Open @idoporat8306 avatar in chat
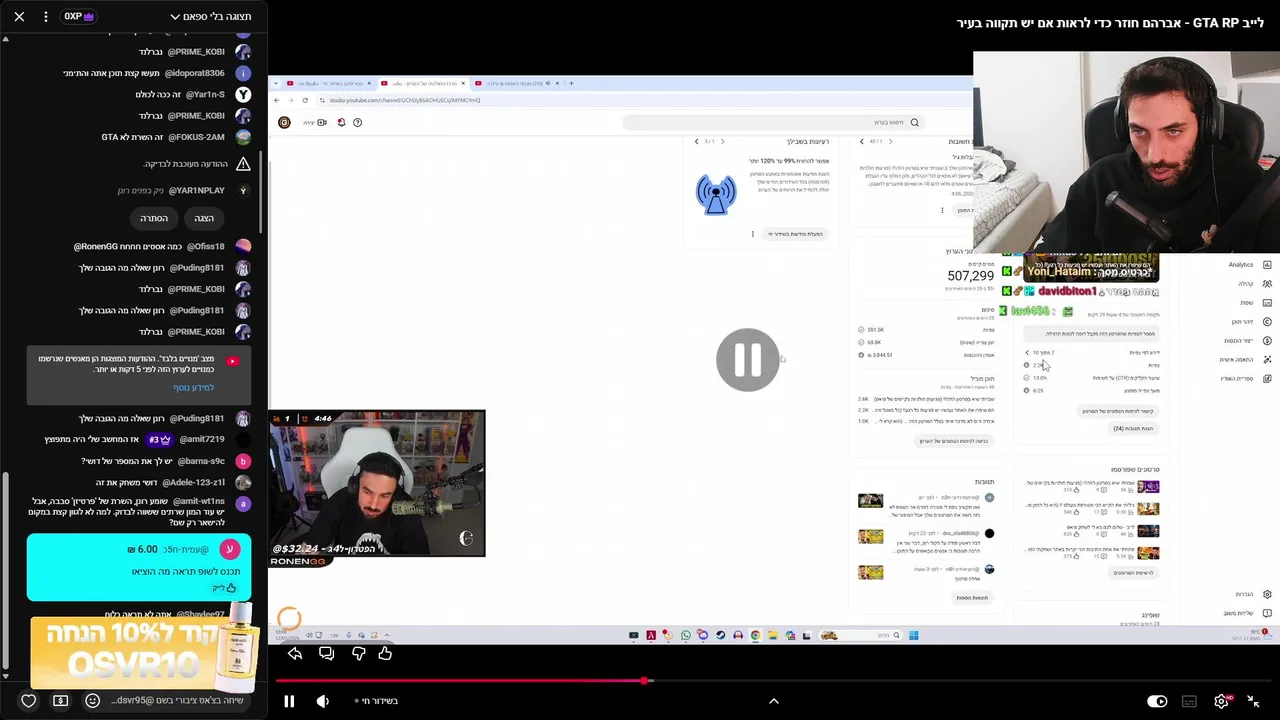Viewport: 1280px width, 720px height. pos(243,73)
